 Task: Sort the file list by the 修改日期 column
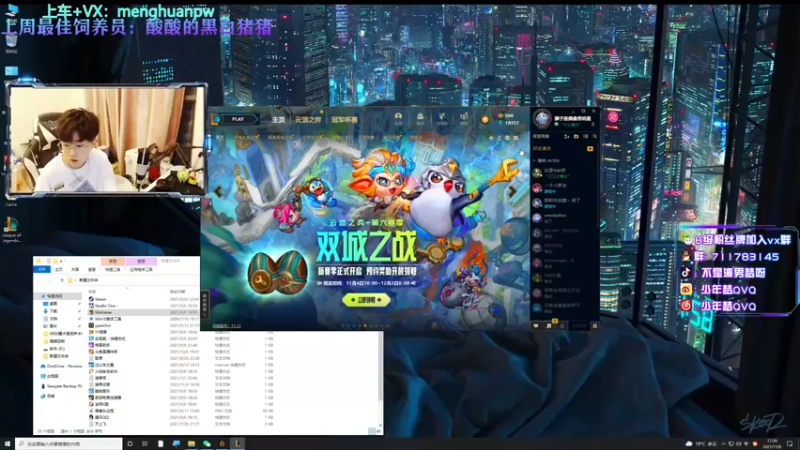coord(178,291)
